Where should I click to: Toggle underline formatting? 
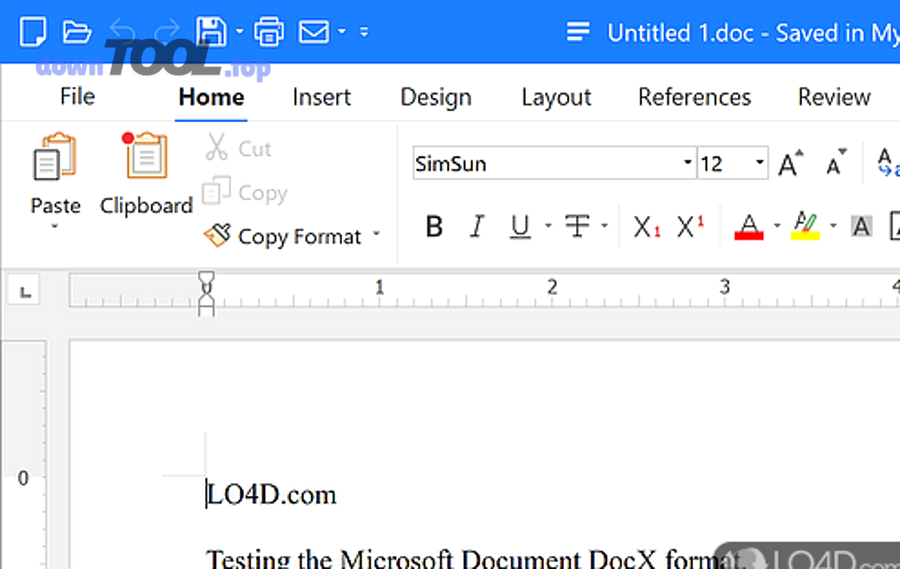point(520,226)
